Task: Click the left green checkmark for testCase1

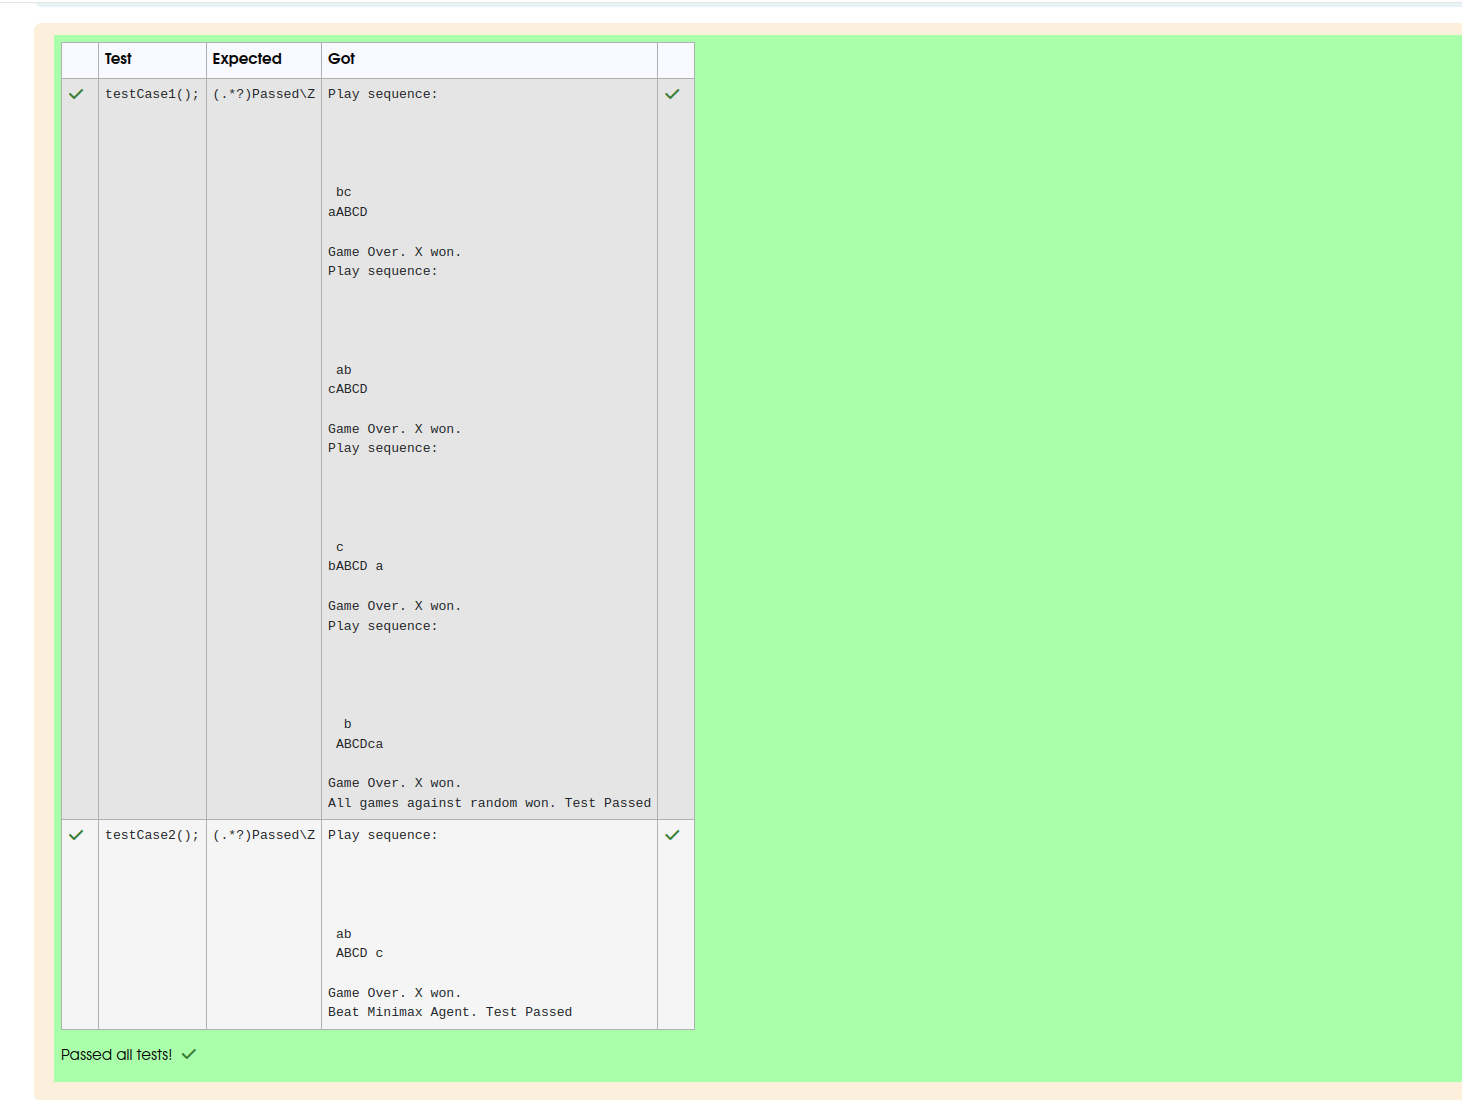Action: 76,94
